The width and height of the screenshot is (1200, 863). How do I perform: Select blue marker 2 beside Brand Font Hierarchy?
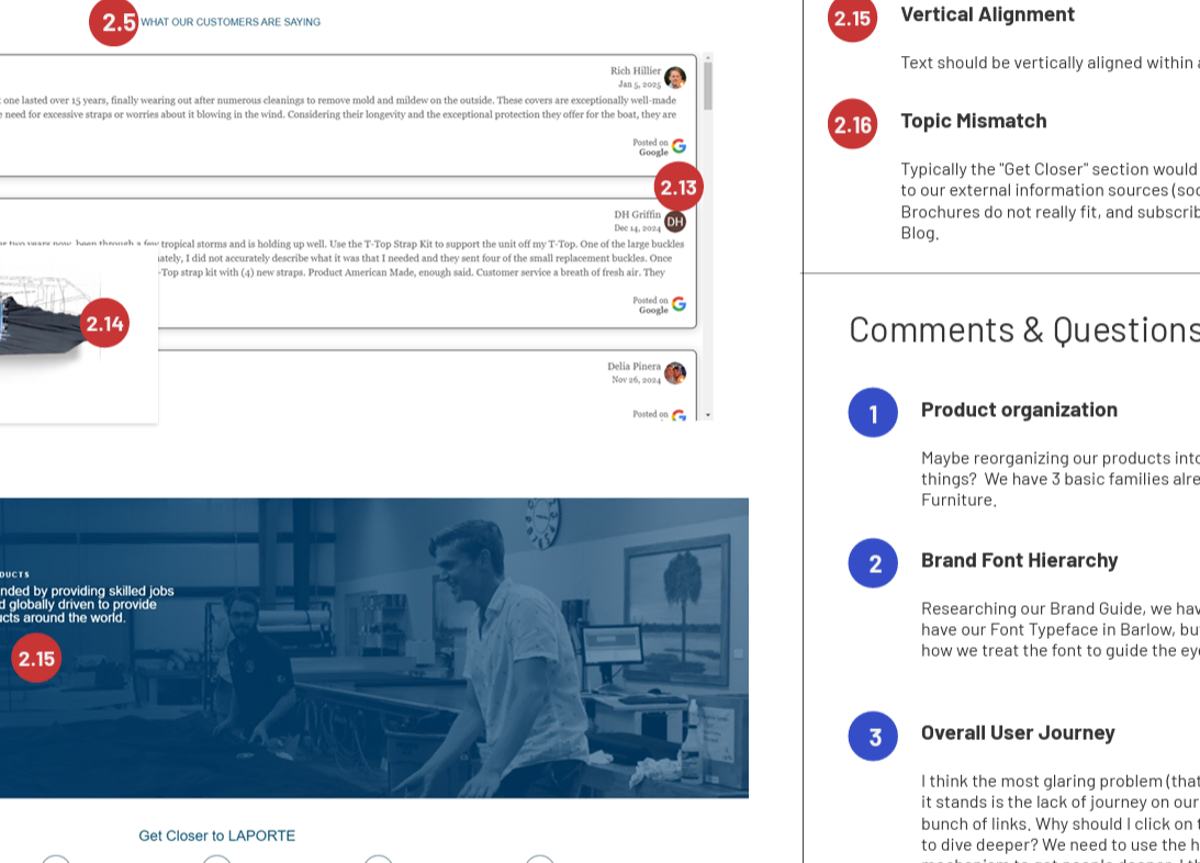873,563
